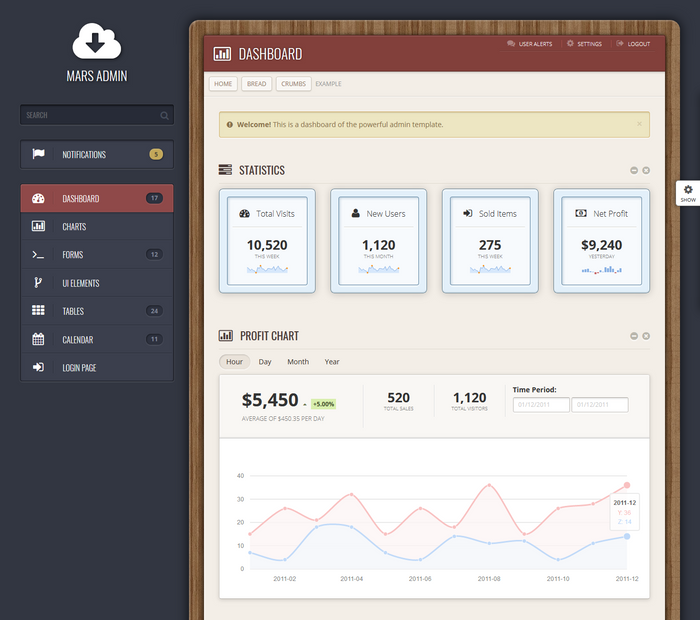The image size is (700, 620).
Task: Click the Net Profit money icon
Action: [x=581, y=213]
